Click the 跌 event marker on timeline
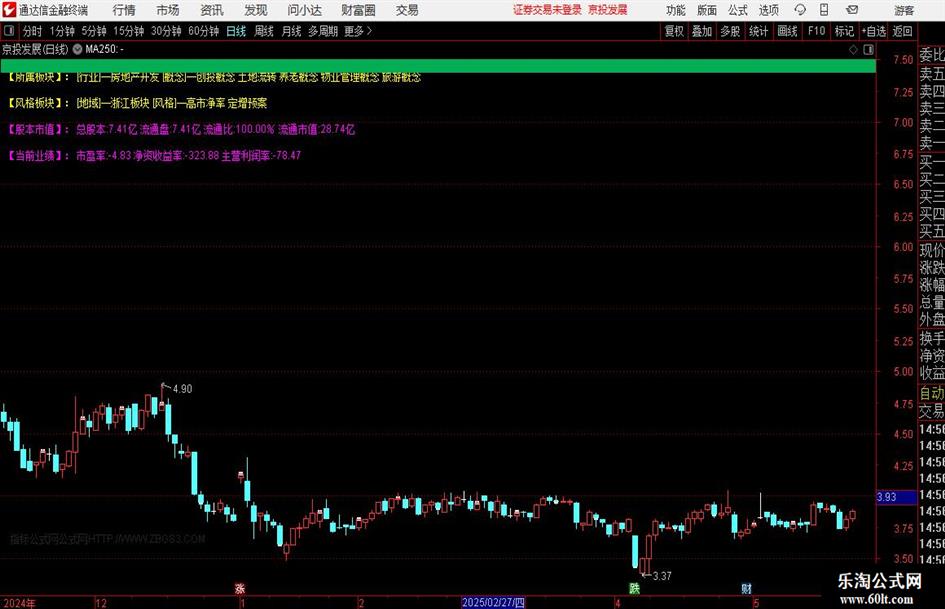945x609 pixels. pyautogui.click(x=634, y=588)
